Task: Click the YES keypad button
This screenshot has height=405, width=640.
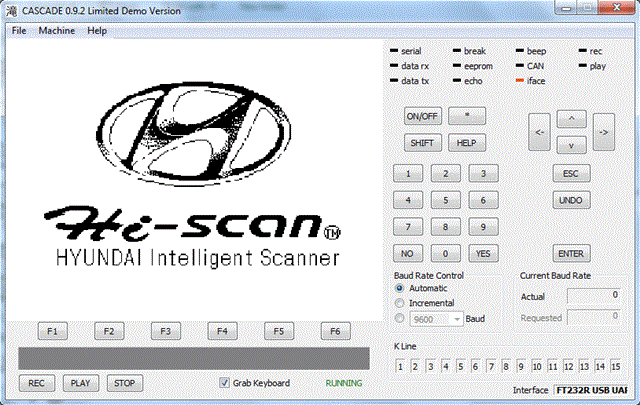Action: (483, 254)
